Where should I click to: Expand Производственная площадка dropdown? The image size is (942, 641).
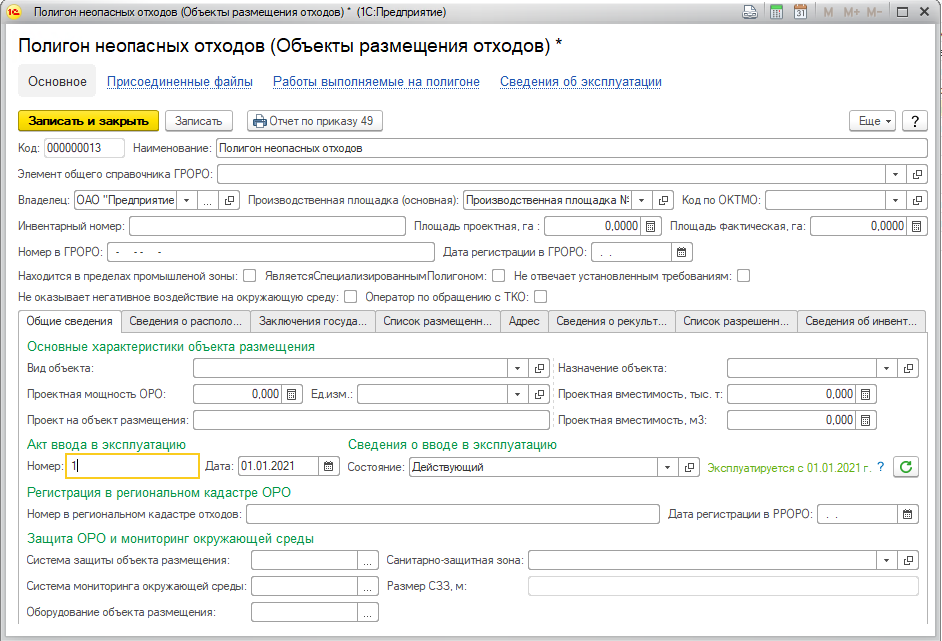point(642,200)
